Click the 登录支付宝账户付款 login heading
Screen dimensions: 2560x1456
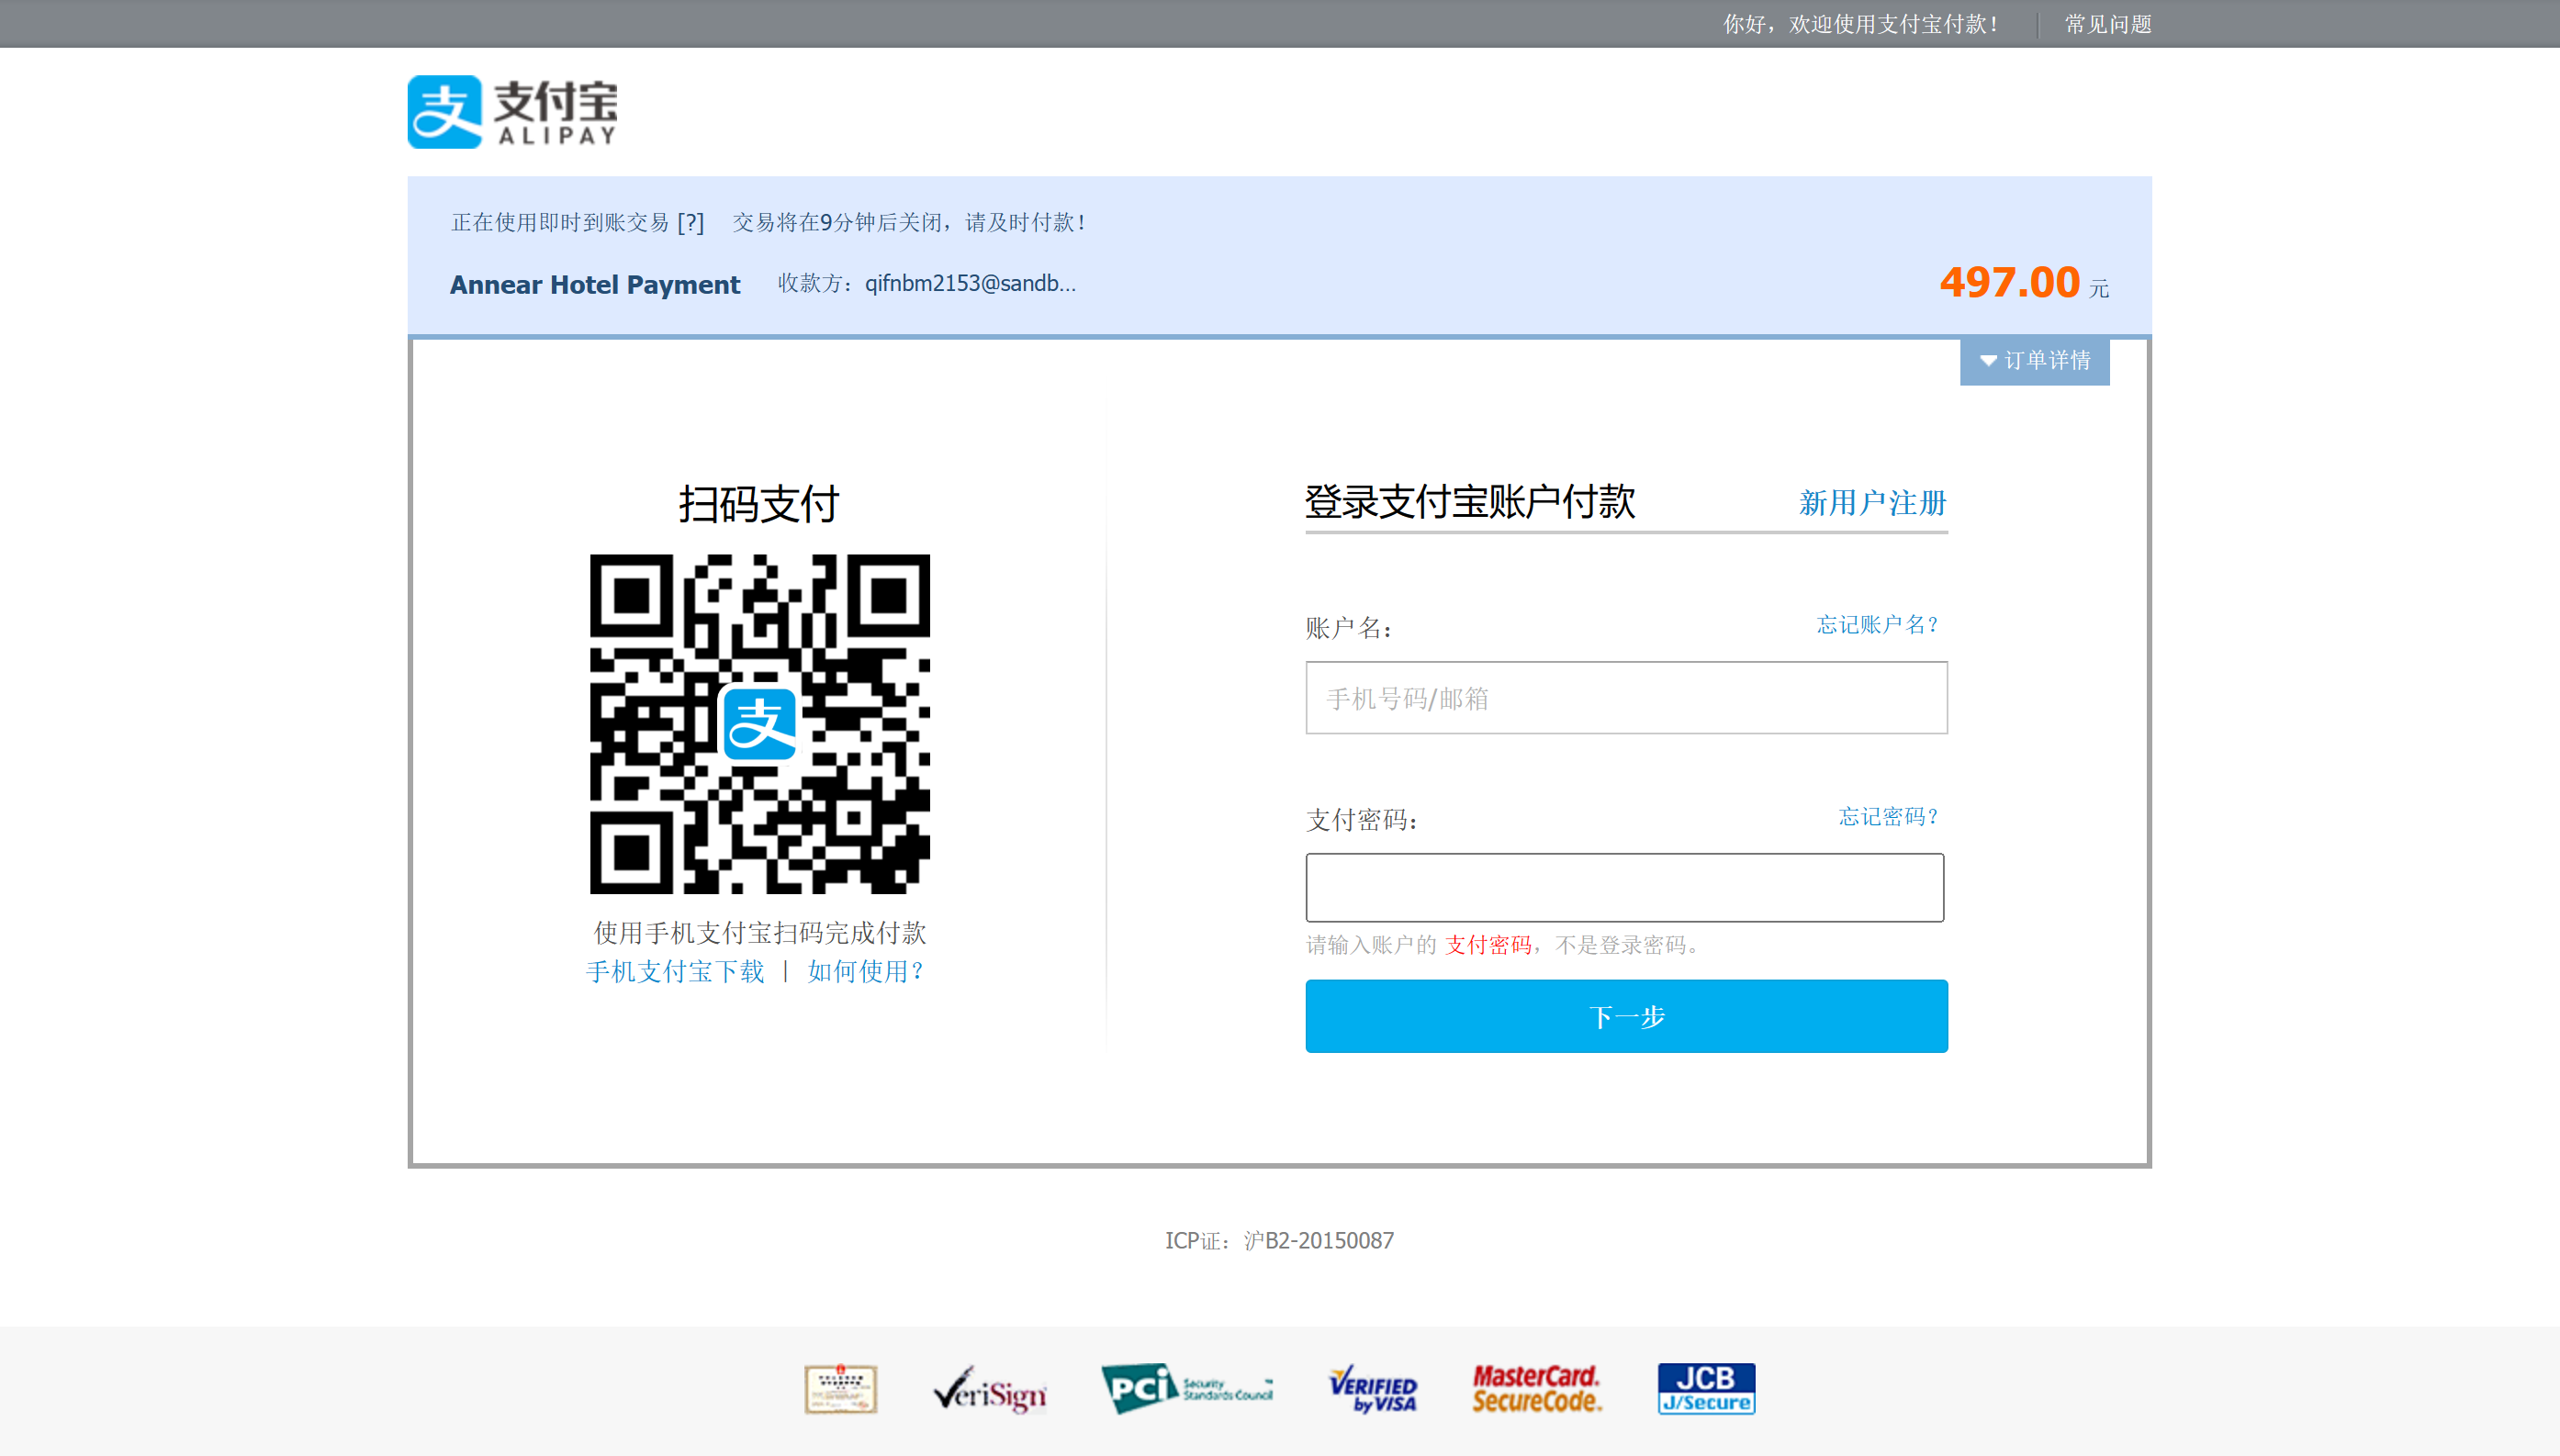pyautogui.click(x=1471, y=502)
